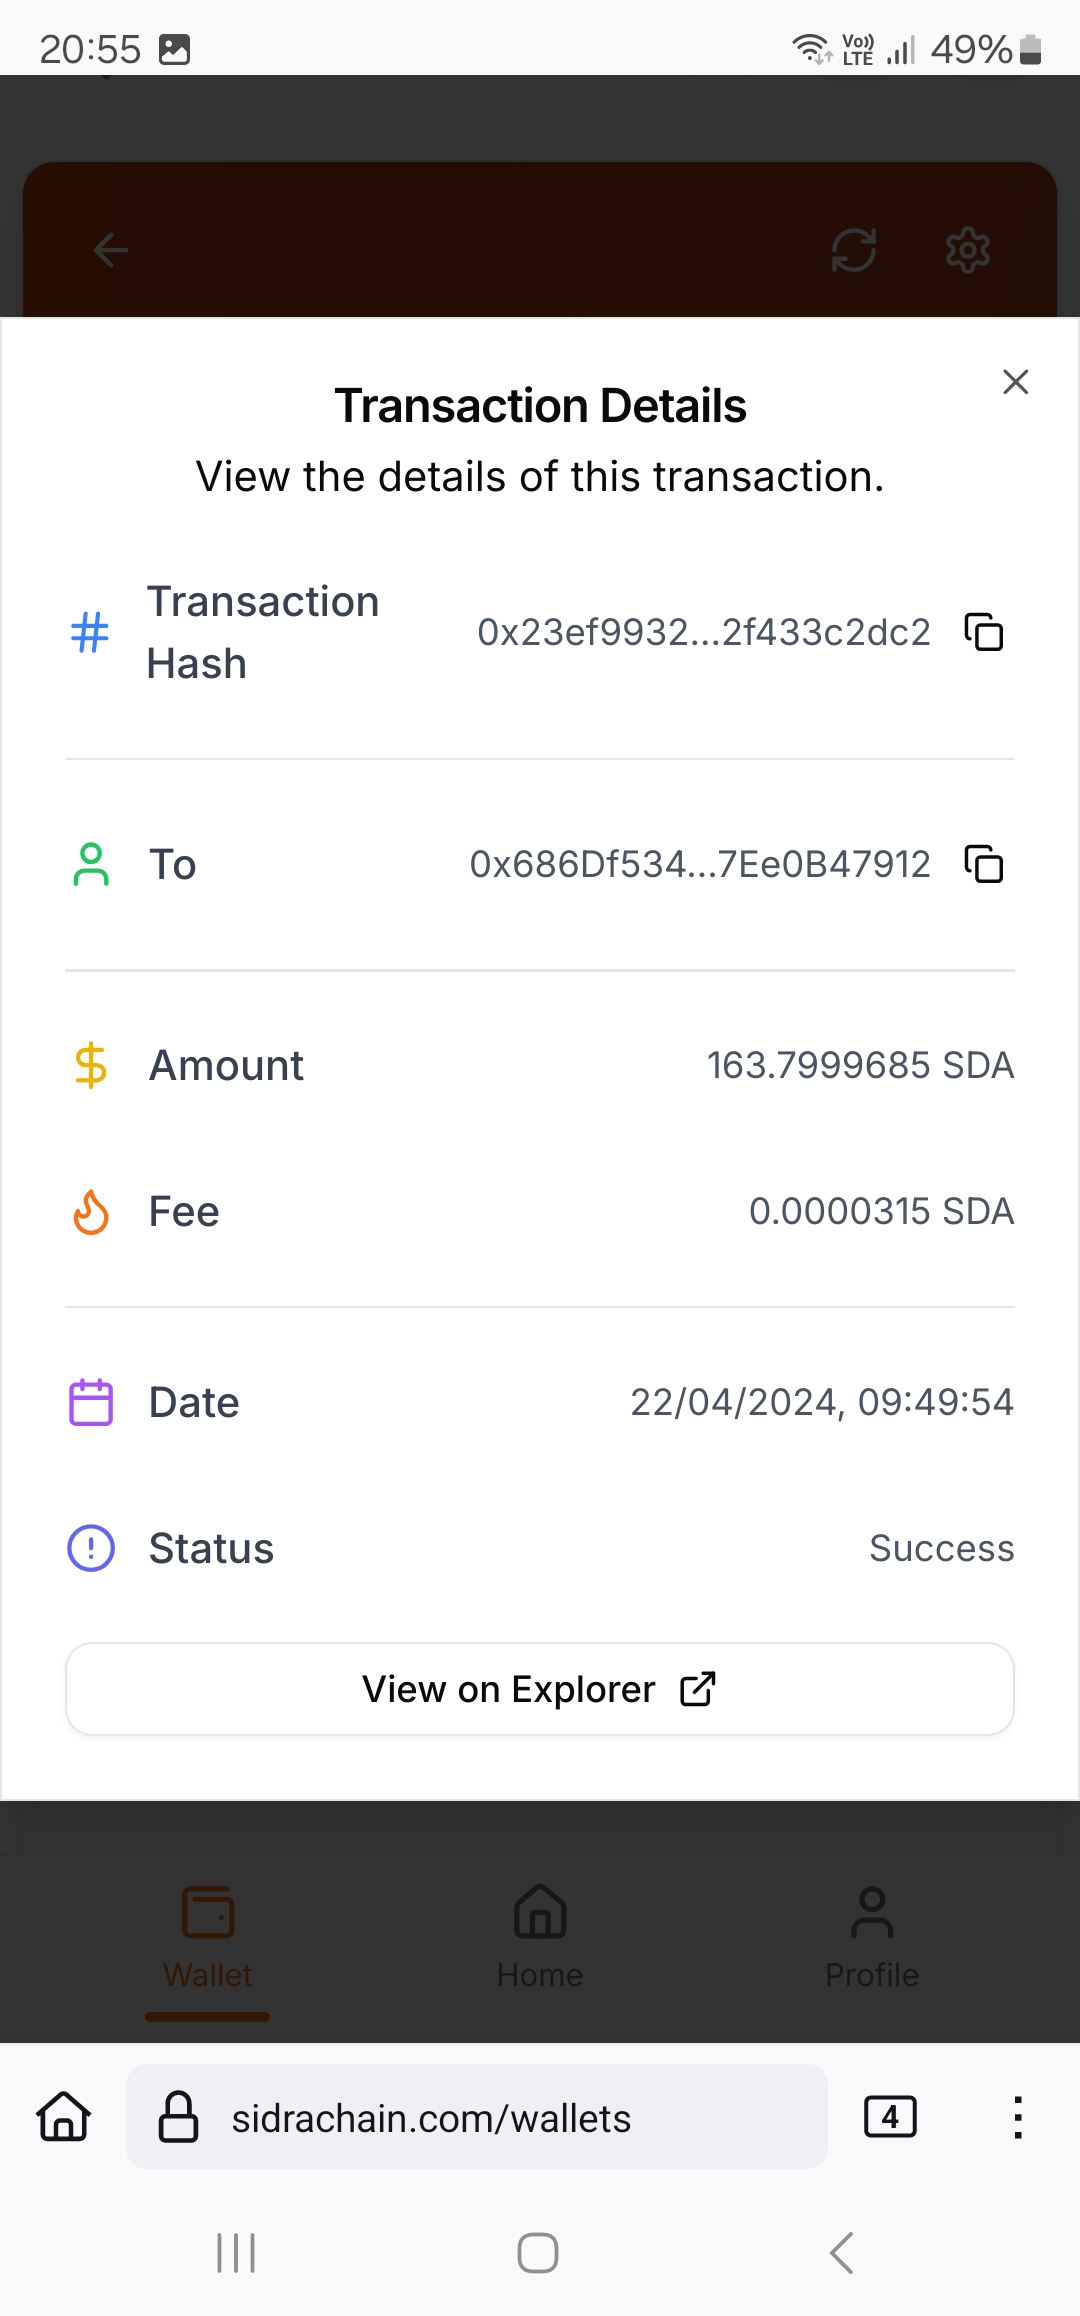Tap the back arrow in wallet header
This screenshot has width=1080, height=2316.
pyautogui.click(x=111, y=250)
